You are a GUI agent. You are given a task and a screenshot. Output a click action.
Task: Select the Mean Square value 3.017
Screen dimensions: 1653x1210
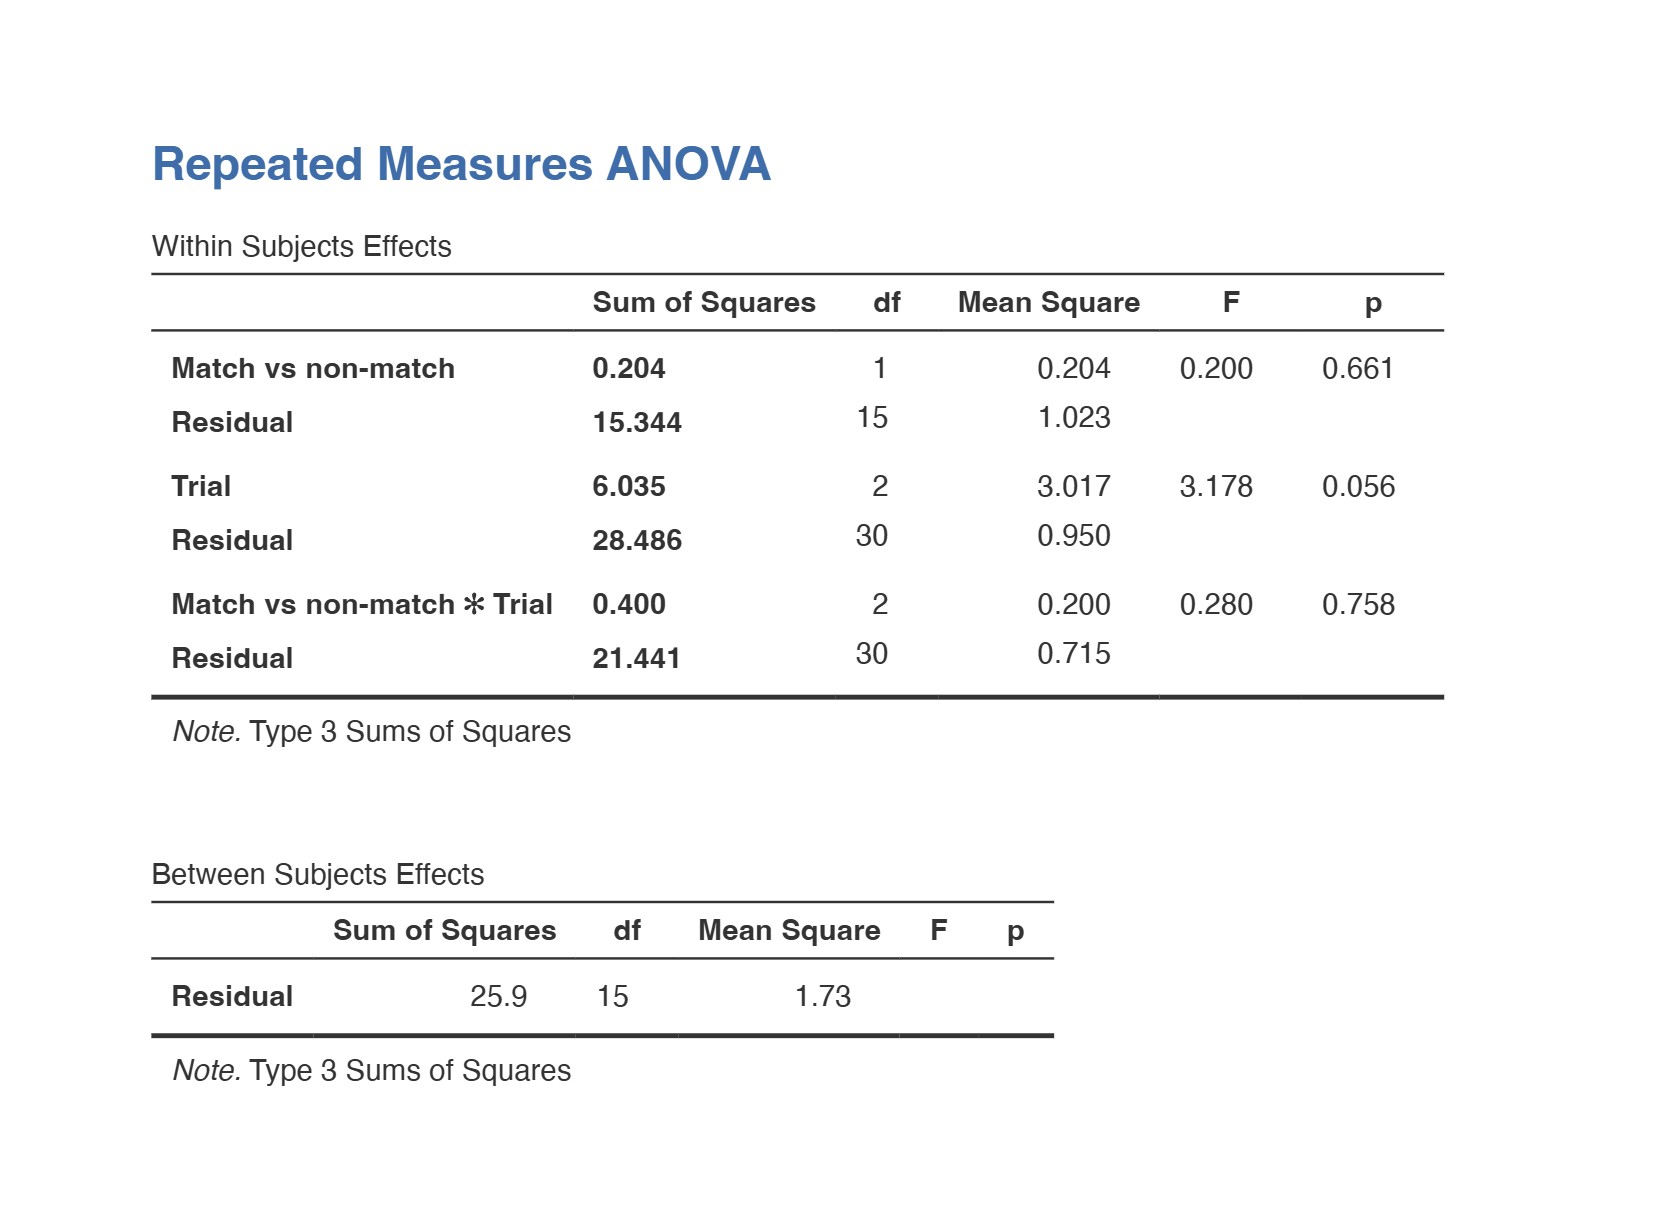click(x=1073, y=487)
